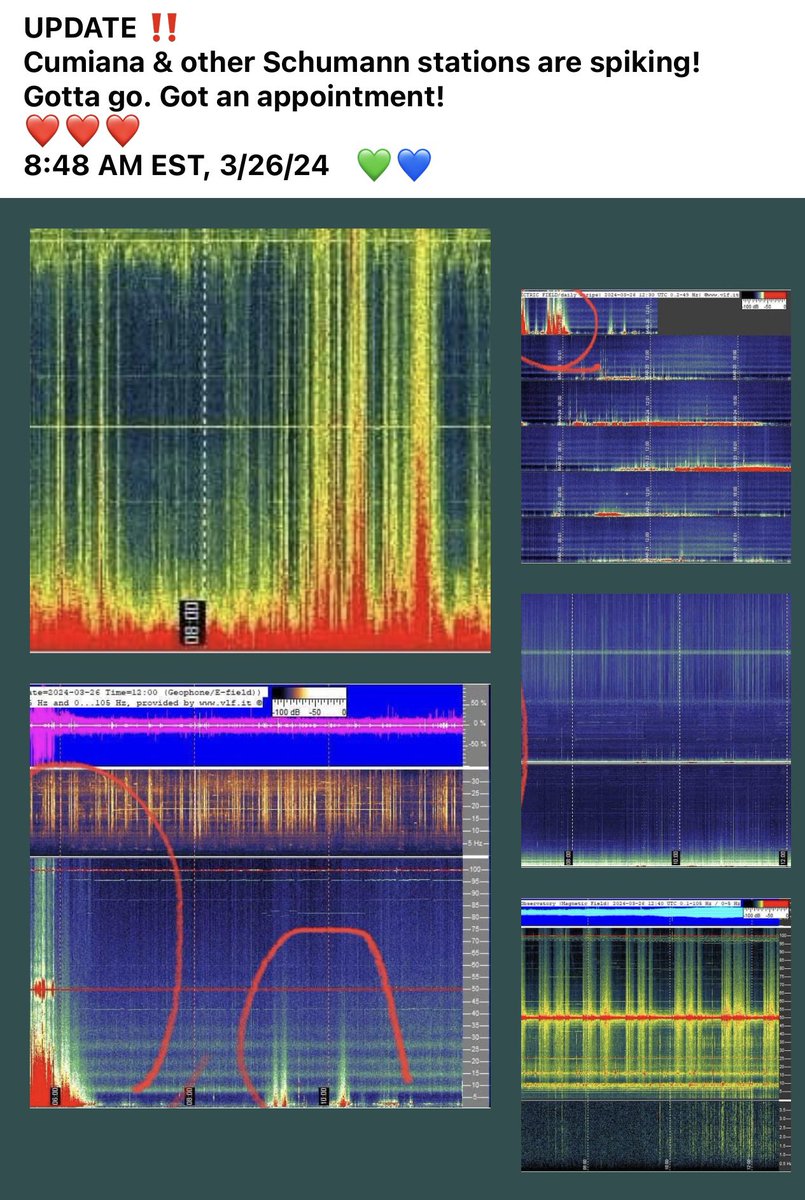
Task: Click the red double exclamation mark emoji
Action: coord(163,25)
